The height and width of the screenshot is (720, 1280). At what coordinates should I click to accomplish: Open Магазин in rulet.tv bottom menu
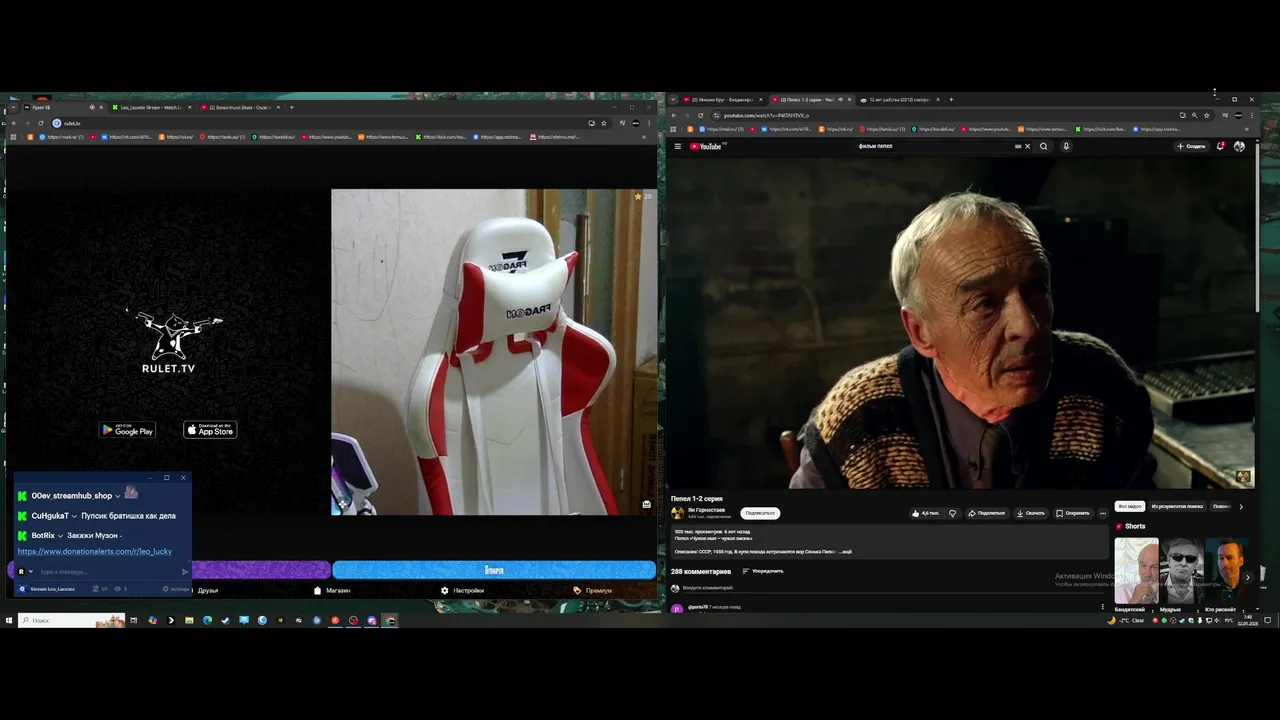click(333, 590)
